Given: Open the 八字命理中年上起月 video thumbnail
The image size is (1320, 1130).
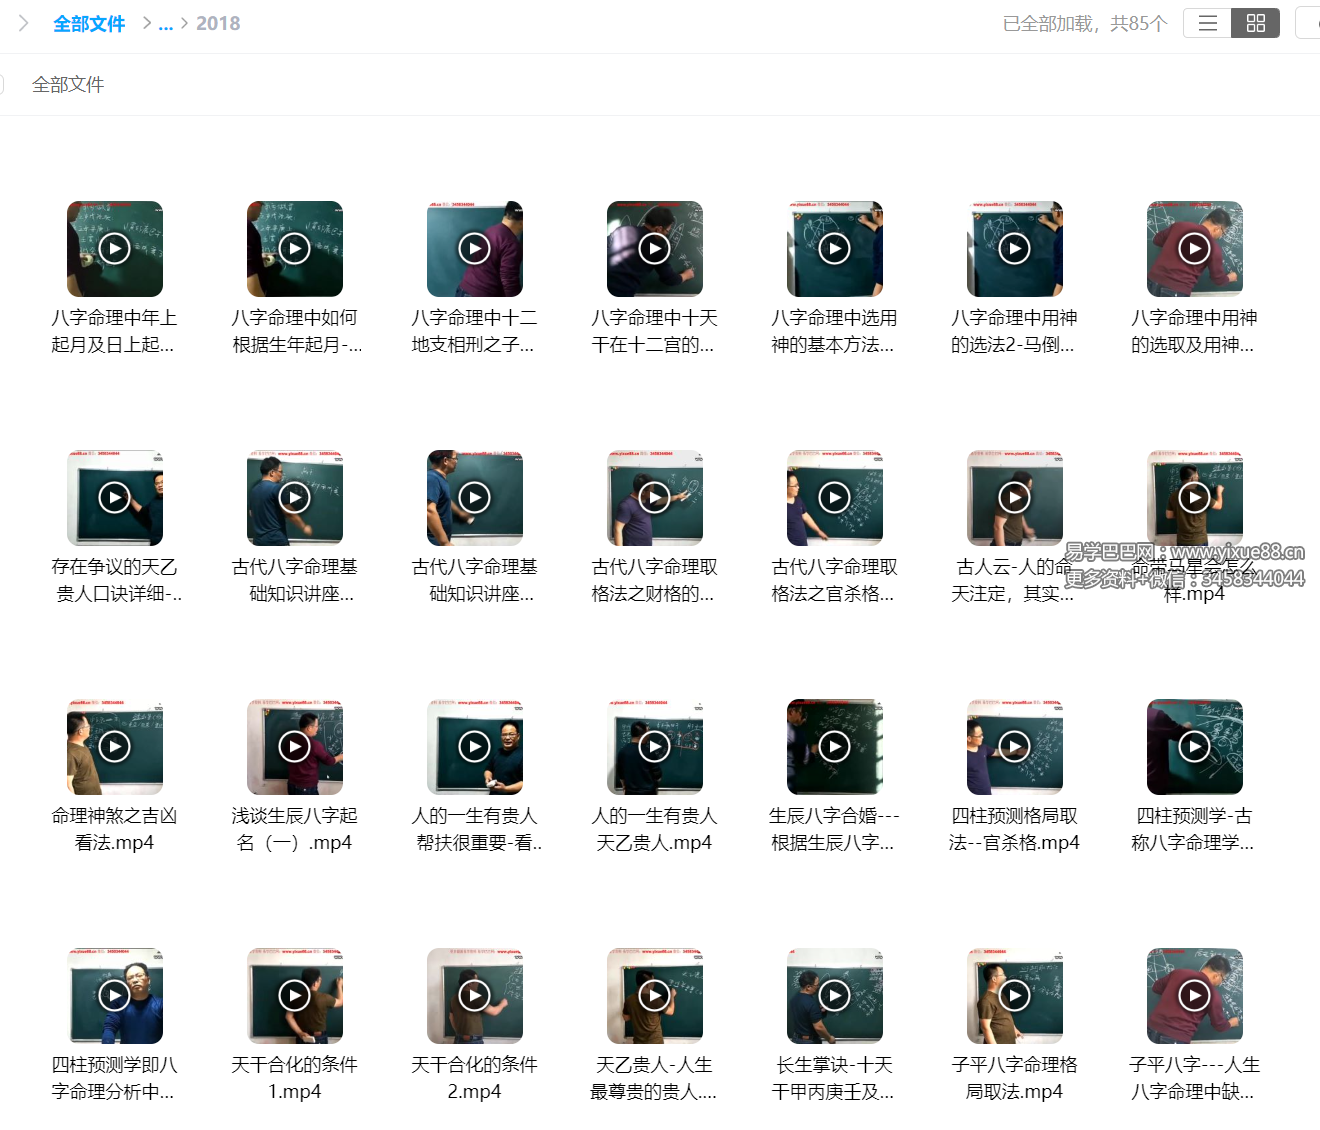Looking at the screenshot, I should click(115, 249).
